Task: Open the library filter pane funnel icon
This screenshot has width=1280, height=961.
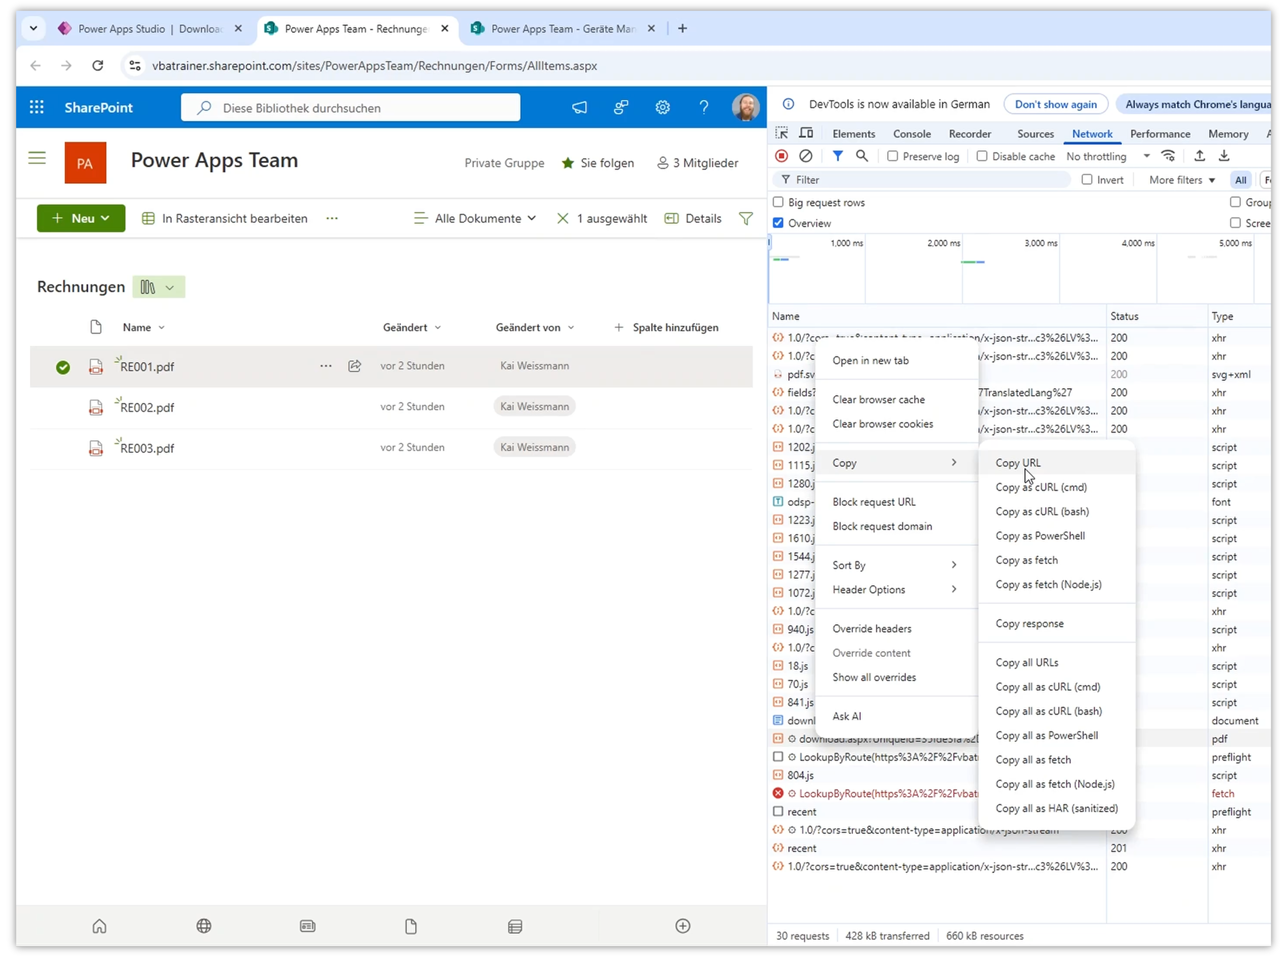Action: [746, 218]
